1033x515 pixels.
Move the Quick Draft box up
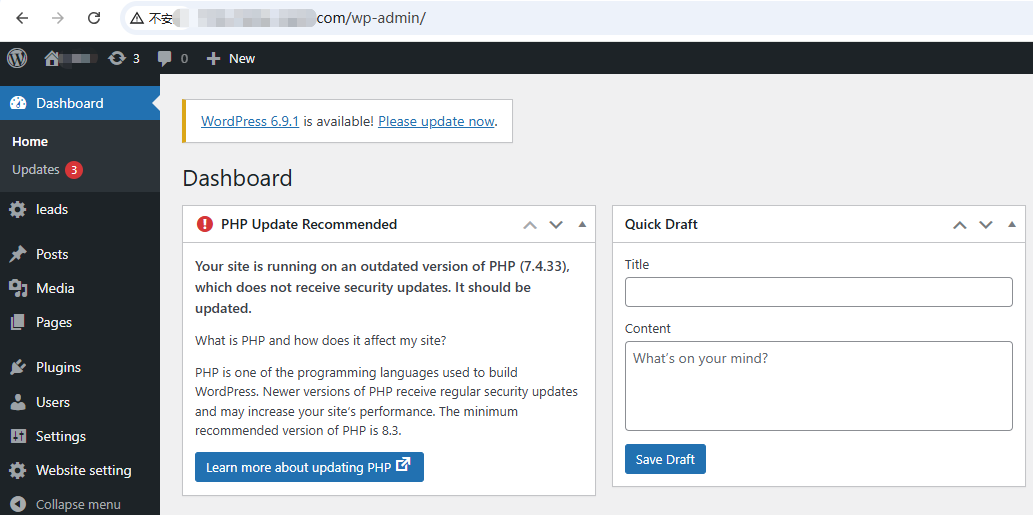pyautogui.click(x=960, y=225)
